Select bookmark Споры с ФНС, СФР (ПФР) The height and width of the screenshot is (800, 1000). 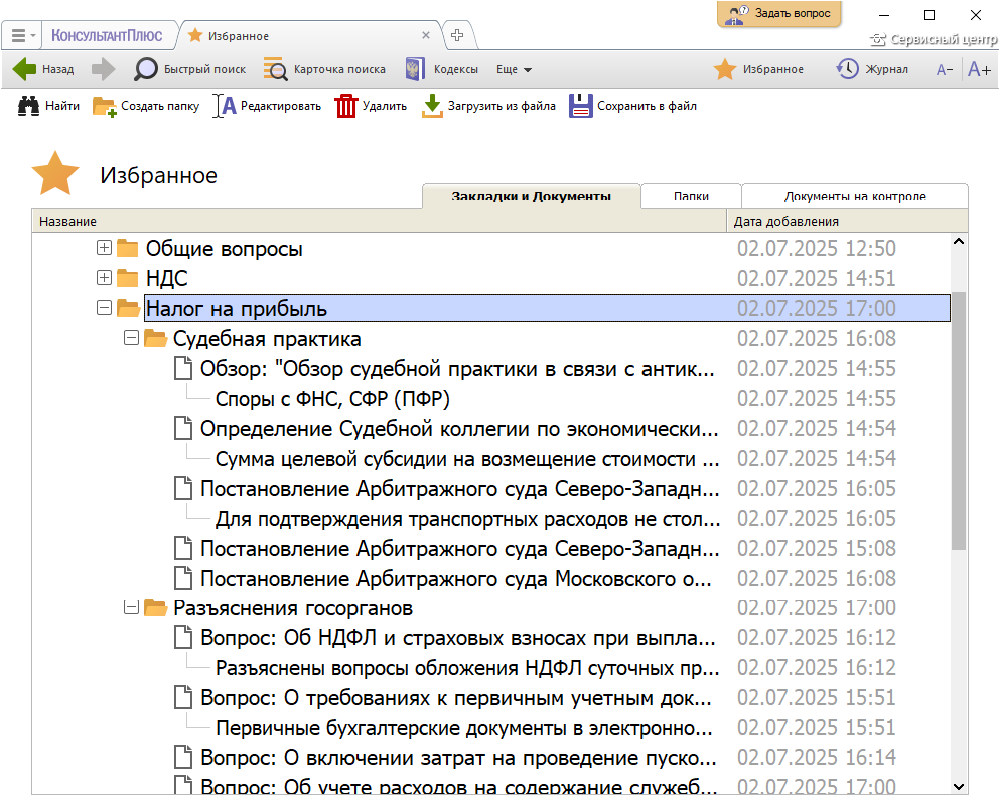pyautogui.click(x=332, y=399)
